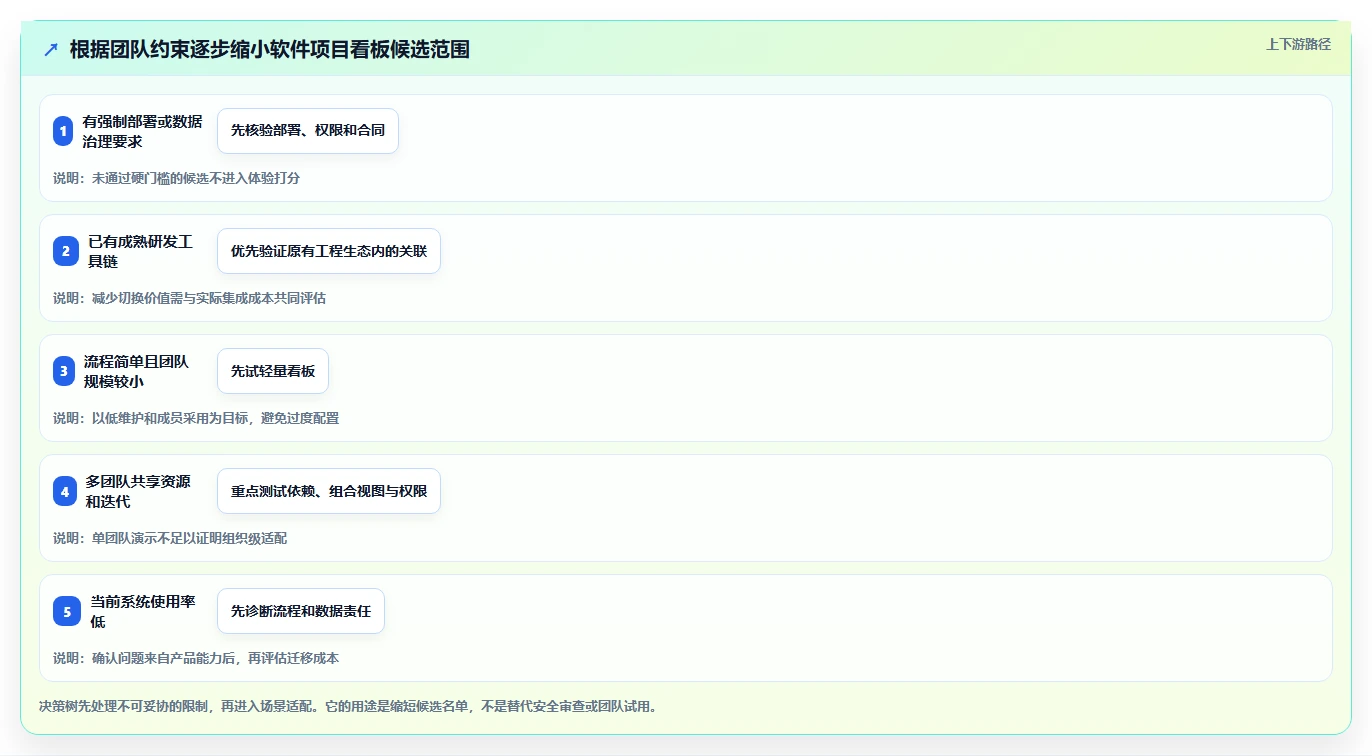Click the arrow icon beside the title
Screen dimensions: 1372x756
pyautogui.click(x=51, y=50)
